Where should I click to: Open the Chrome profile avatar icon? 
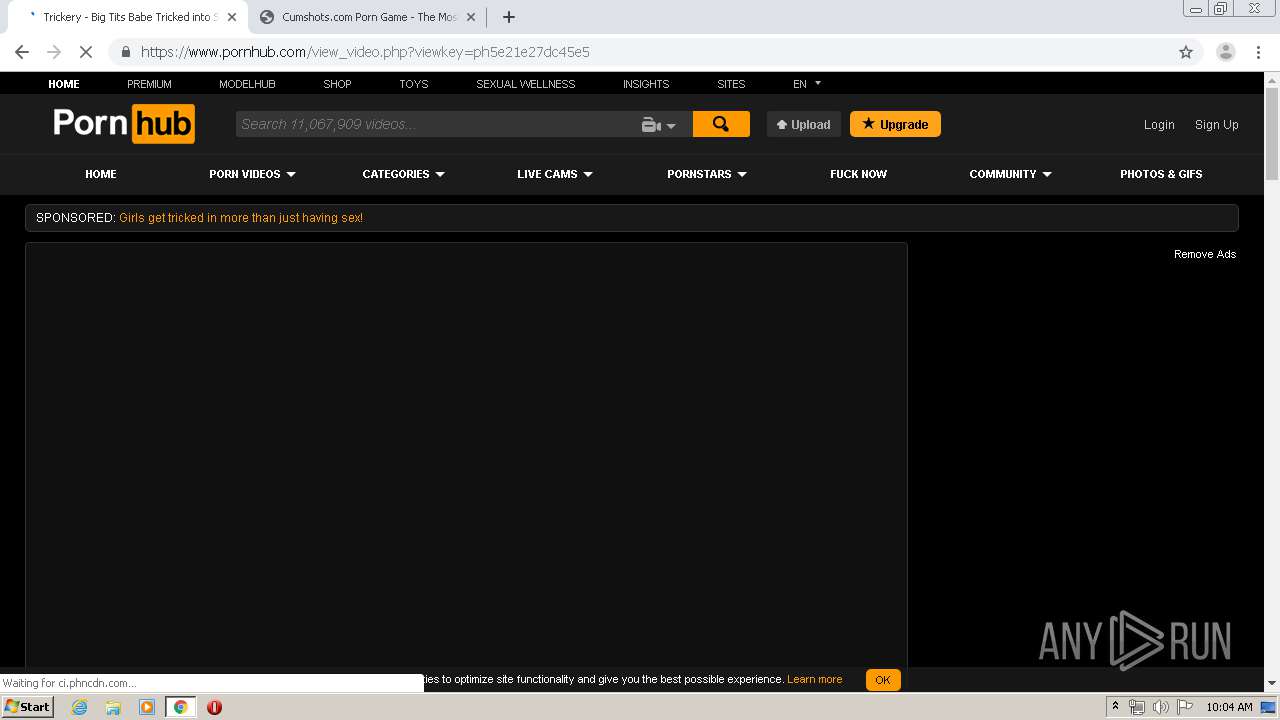(x=1226, y=52)
